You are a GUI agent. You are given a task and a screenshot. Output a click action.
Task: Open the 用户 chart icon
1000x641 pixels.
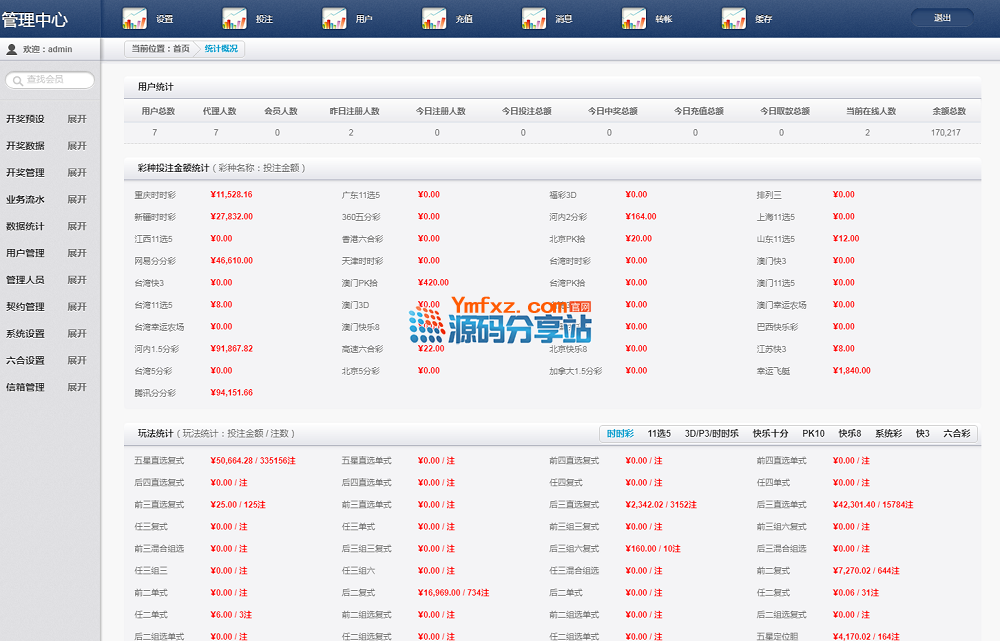click(x=334, y=18)
